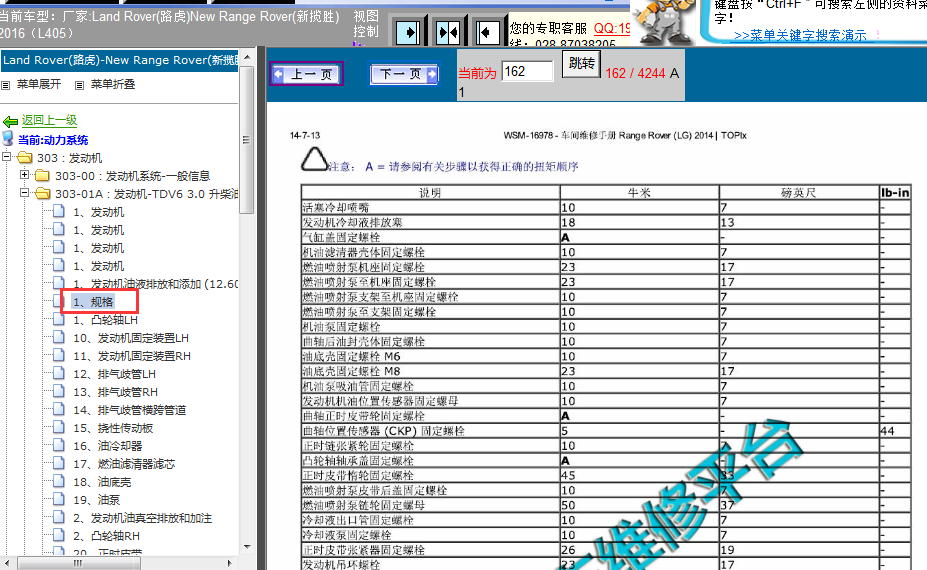Open 11、发动机固定装置RH
This screenshot has height=570, width=927.
(x=132, y=356)
